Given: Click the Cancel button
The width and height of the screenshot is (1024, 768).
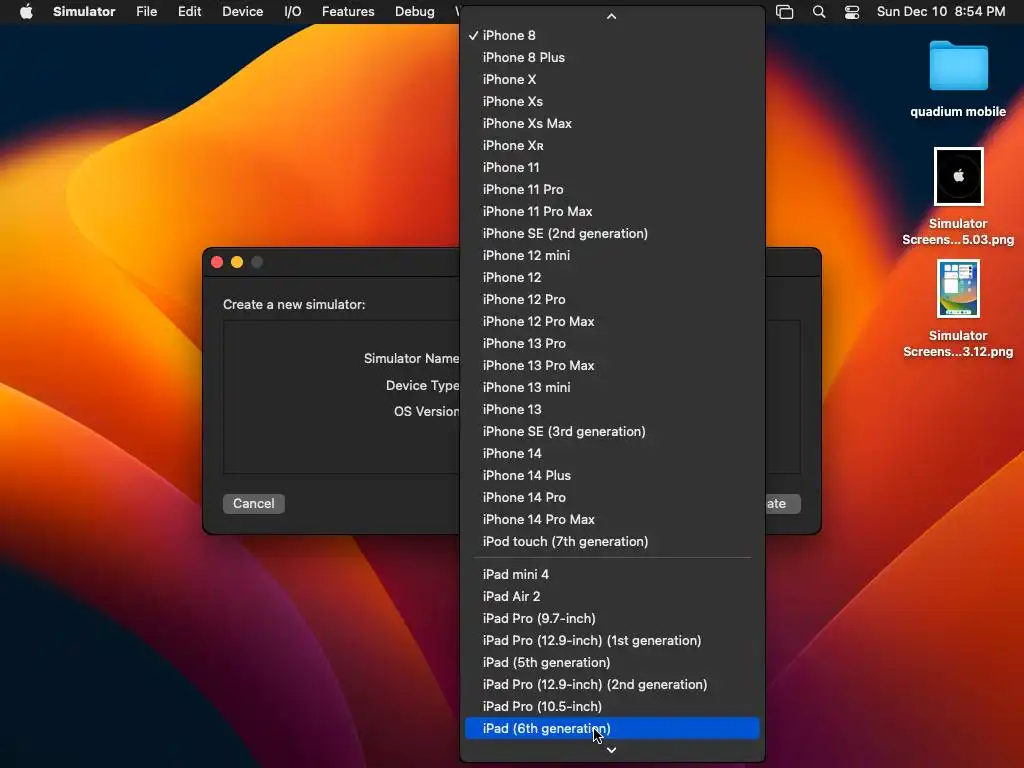Looking at the screenshot, I should [253, 504].
